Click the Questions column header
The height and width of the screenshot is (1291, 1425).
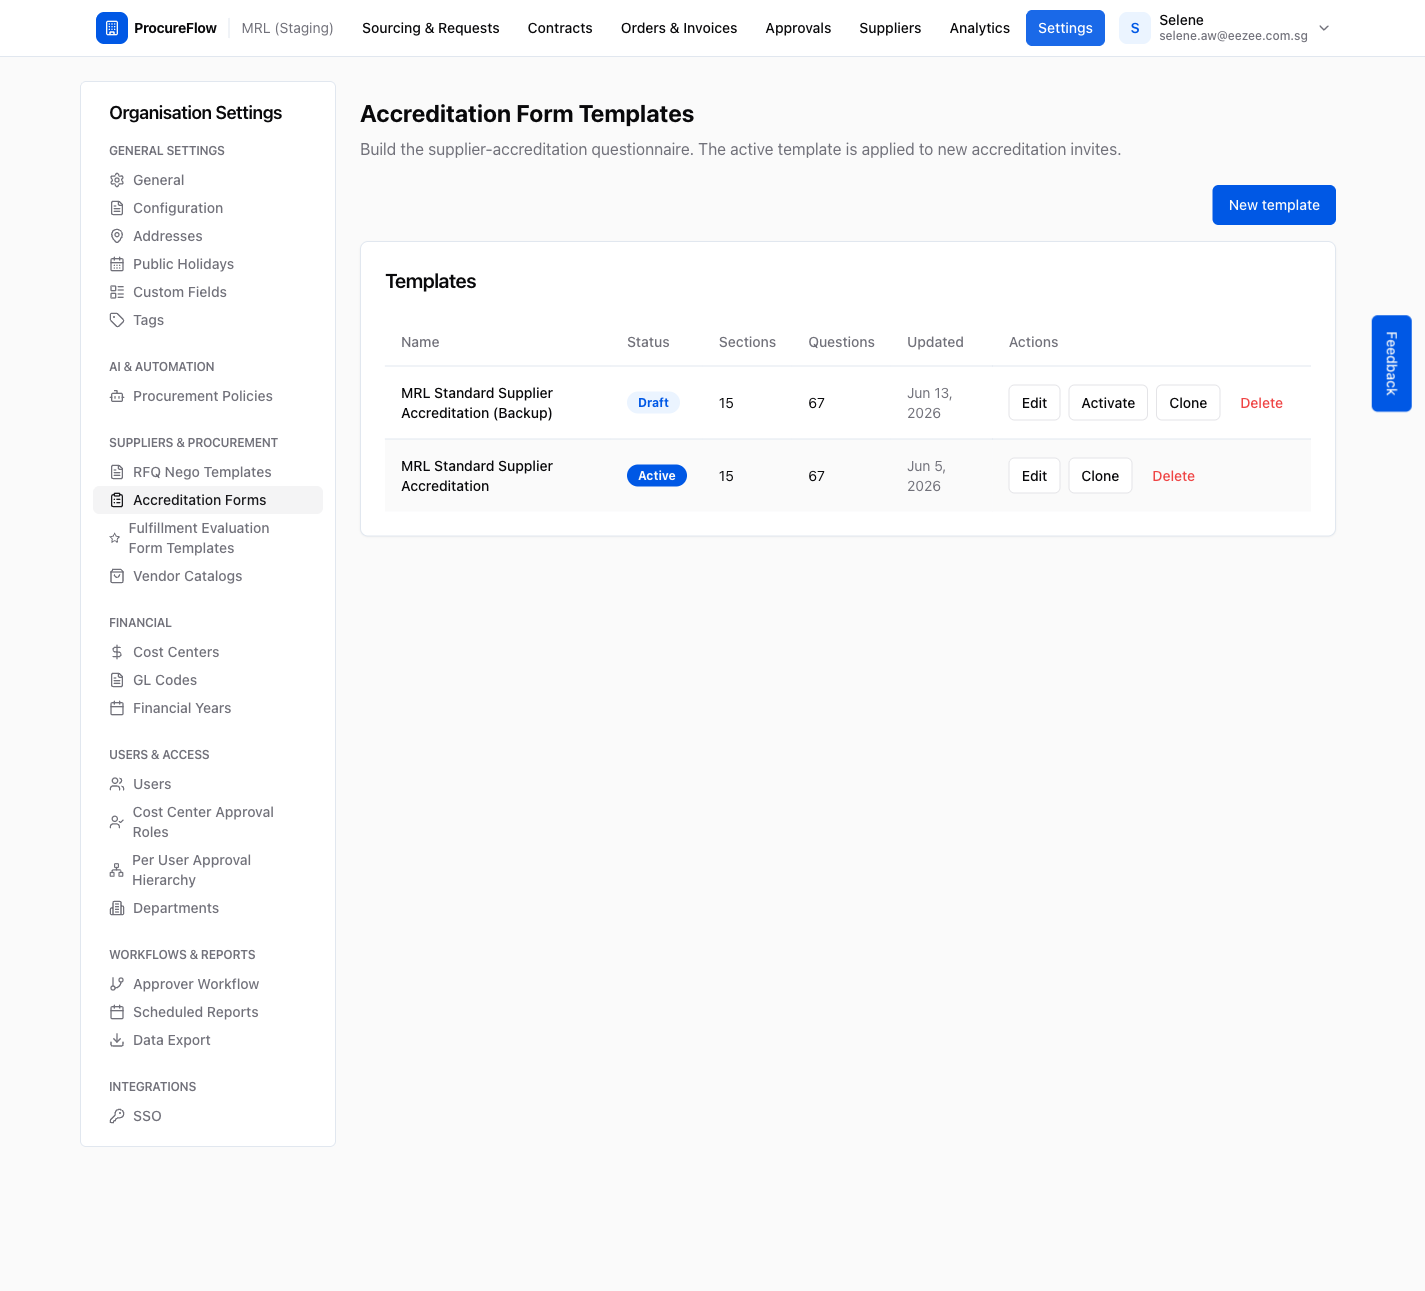coord(841,342)
